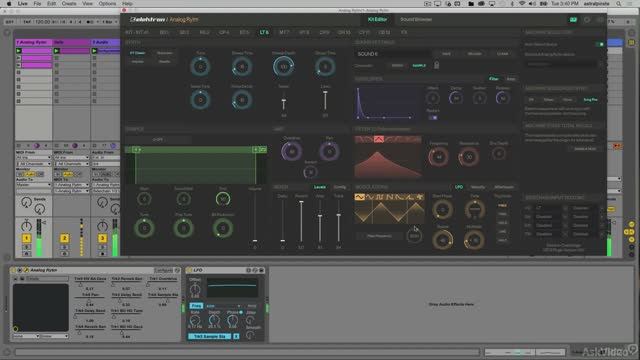
Task: Click the Overdrive knob in Amp section
Action: [291, 151]
